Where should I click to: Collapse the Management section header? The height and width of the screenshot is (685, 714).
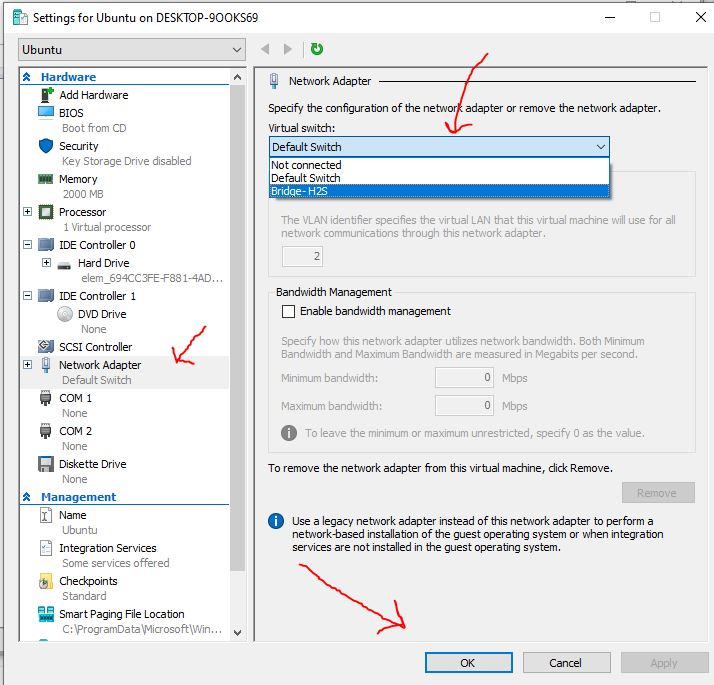tap(27, 497)
